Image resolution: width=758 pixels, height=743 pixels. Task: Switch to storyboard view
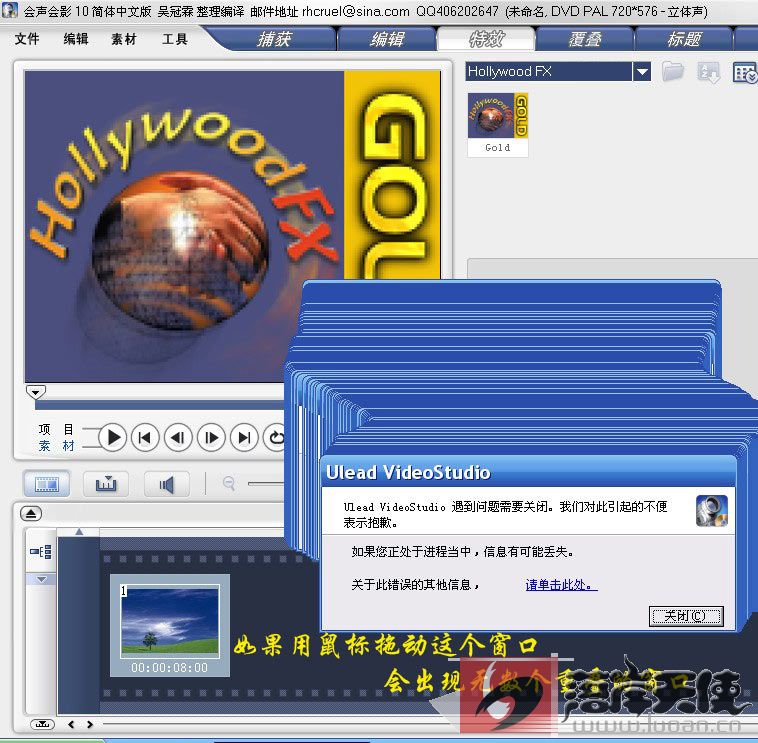47,483
